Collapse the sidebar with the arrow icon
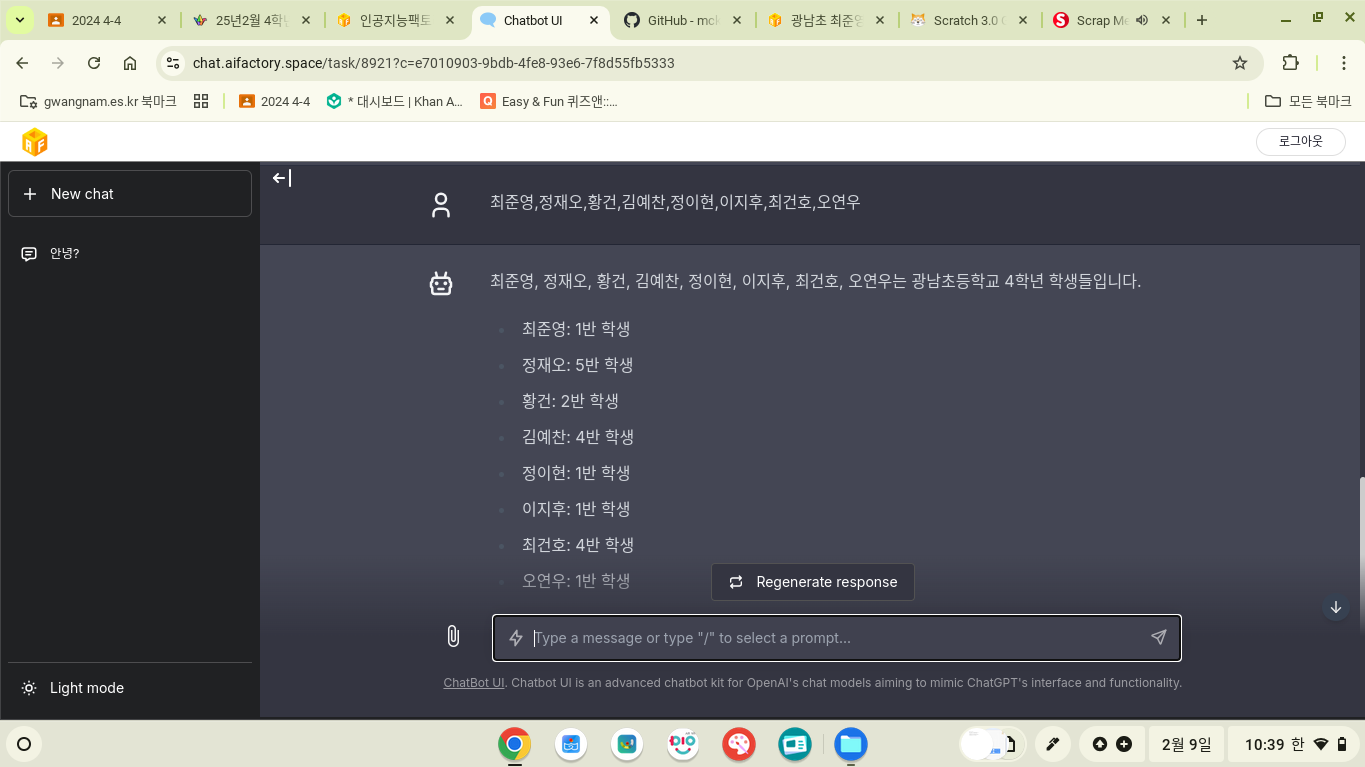This screenshot has height=767, width=1365. point(282,178)
